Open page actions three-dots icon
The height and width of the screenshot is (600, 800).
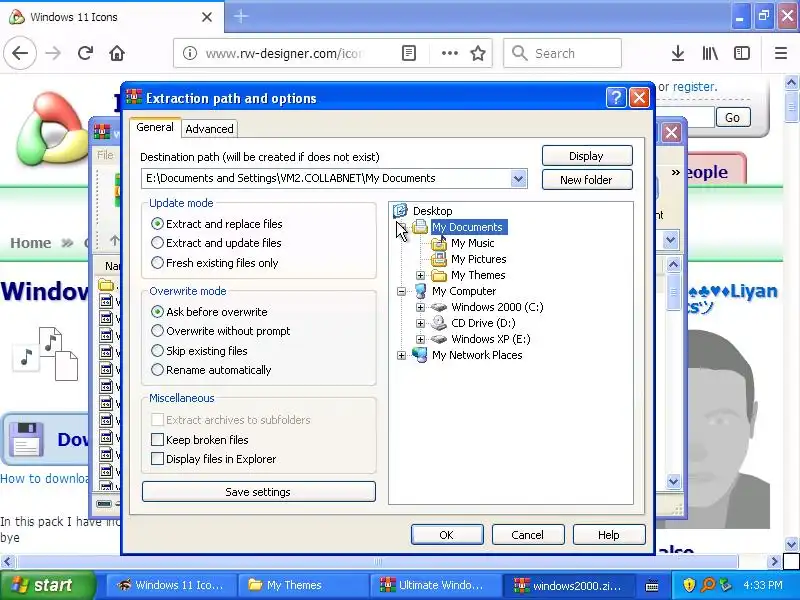[449, 53]
